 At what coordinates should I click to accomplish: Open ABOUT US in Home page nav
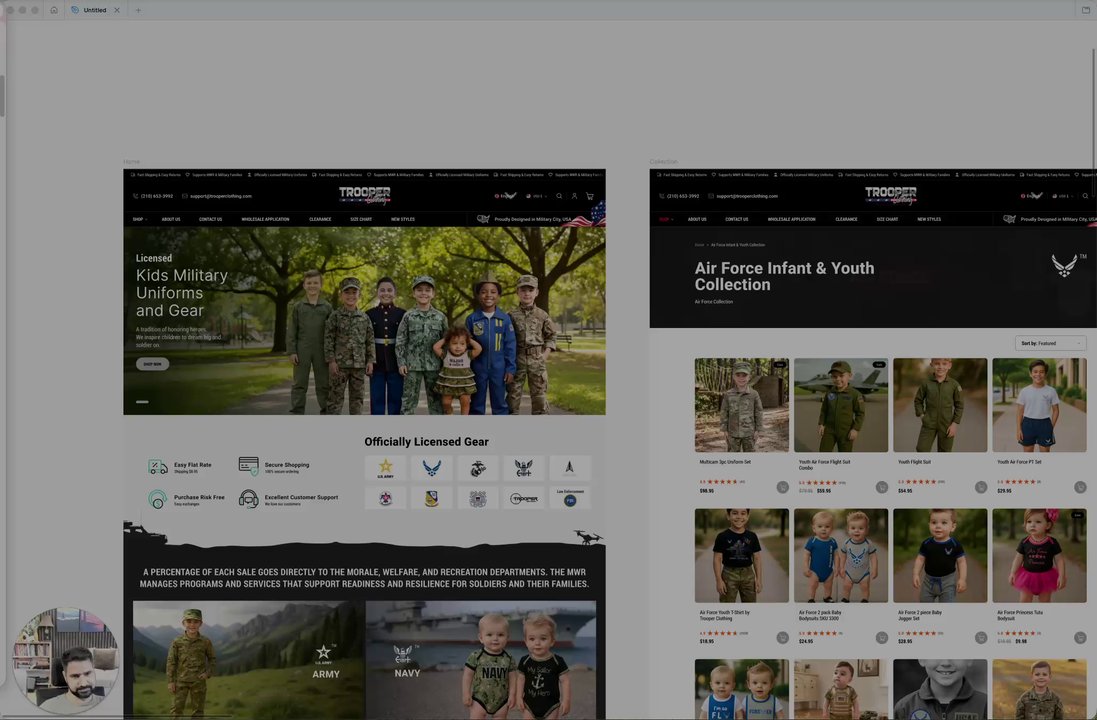point(171,219)
